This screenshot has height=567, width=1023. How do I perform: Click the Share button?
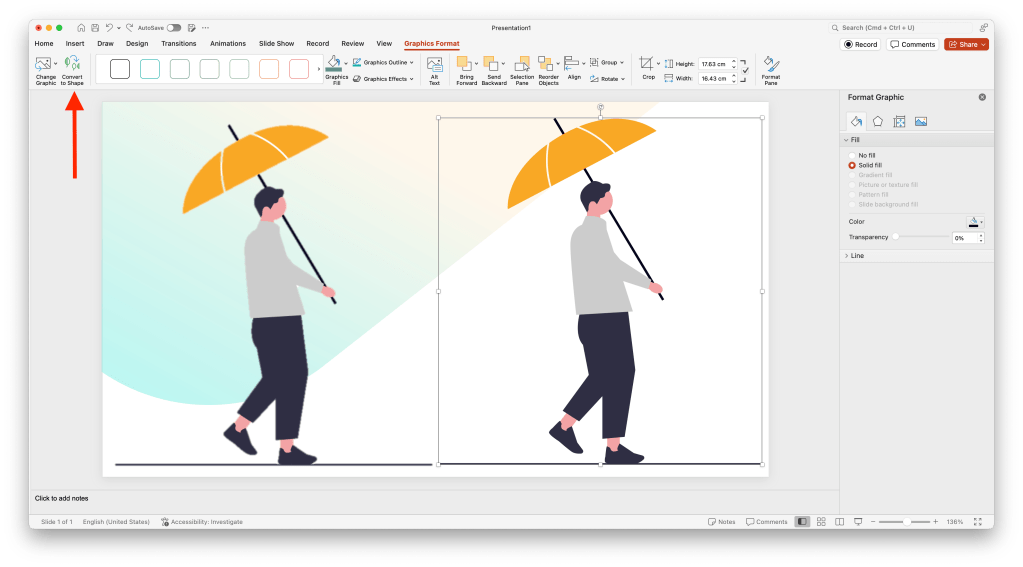pos(966,44)
